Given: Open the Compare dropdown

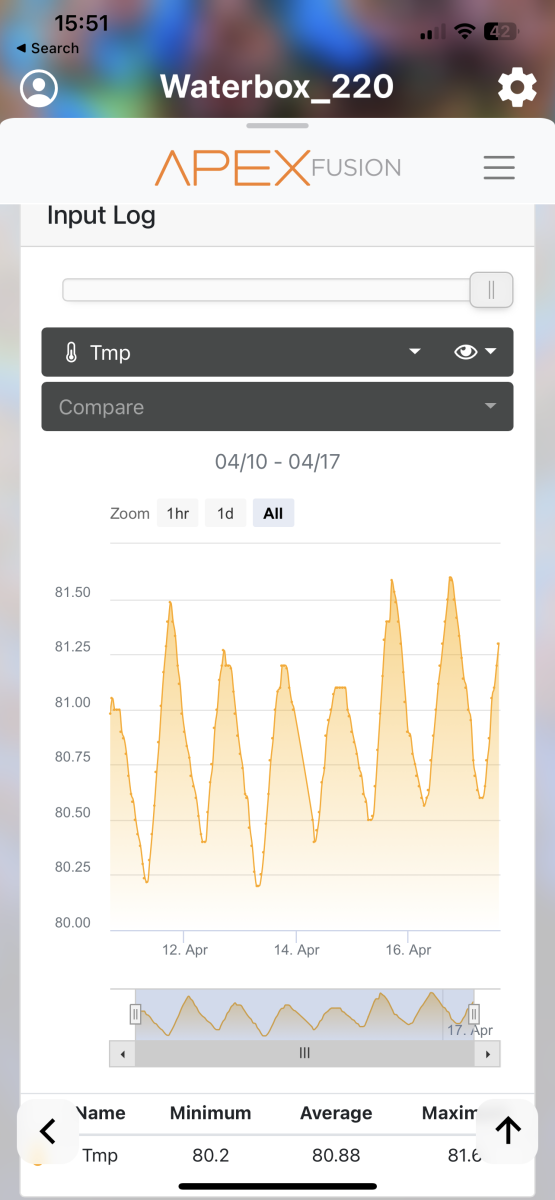Looking at the screenshot, I should click(277, 407).
